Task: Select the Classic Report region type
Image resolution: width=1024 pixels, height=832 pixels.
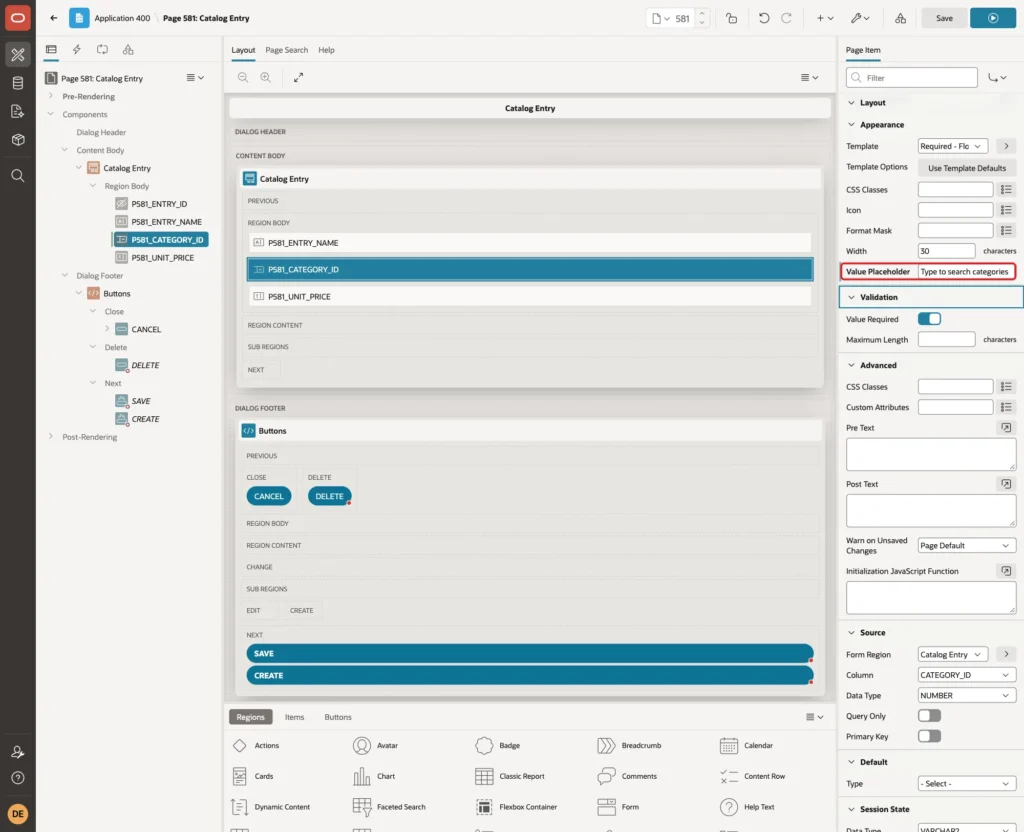Action: [510, 776]
